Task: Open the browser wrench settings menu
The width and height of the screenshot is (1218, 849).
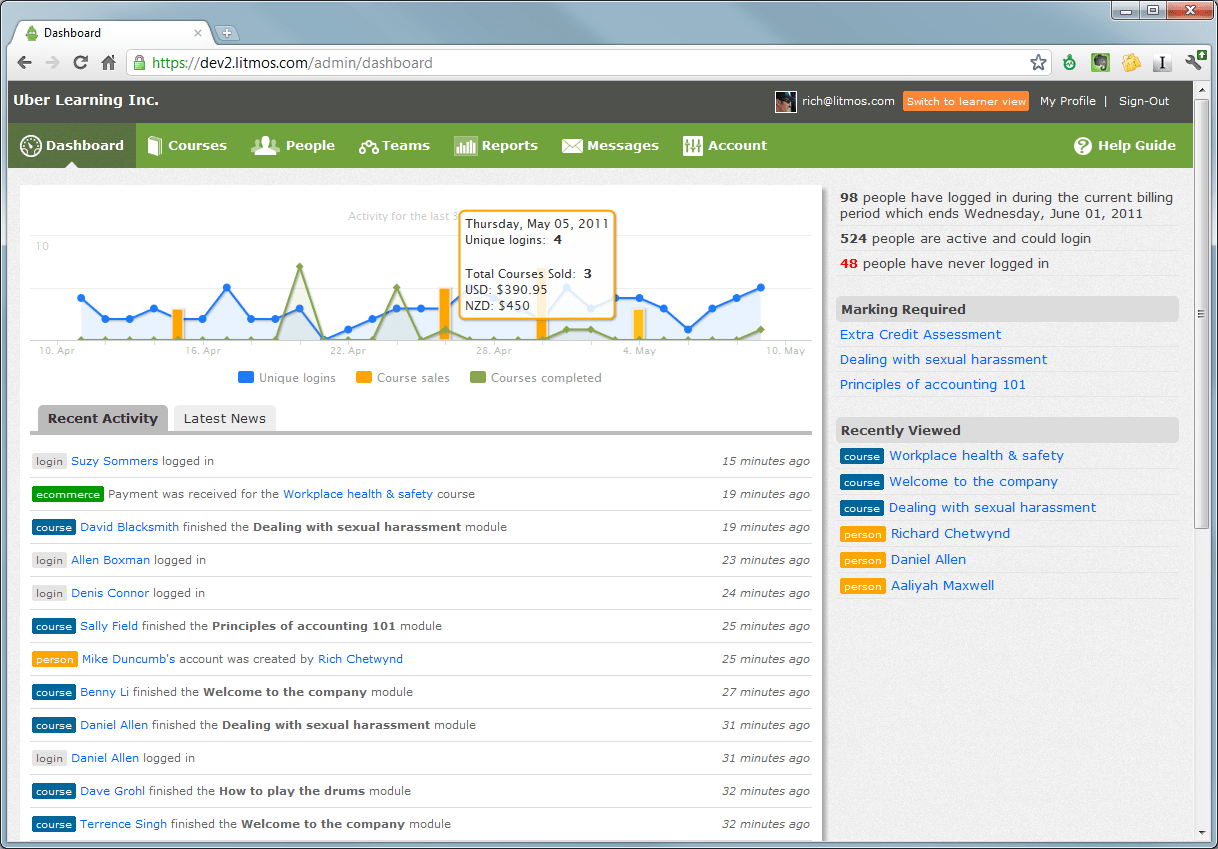Action: point(1195,62)
